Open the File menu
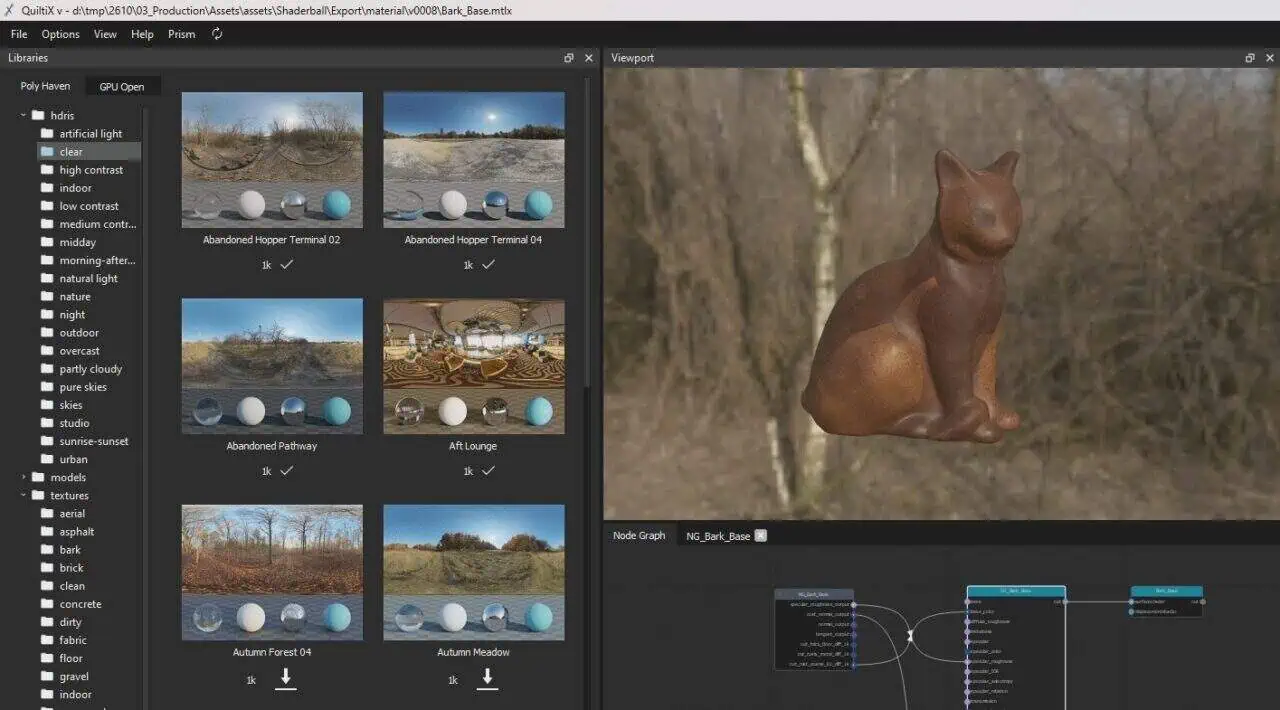The width and height of the screenshot is (1280, 710). (19, 34)
